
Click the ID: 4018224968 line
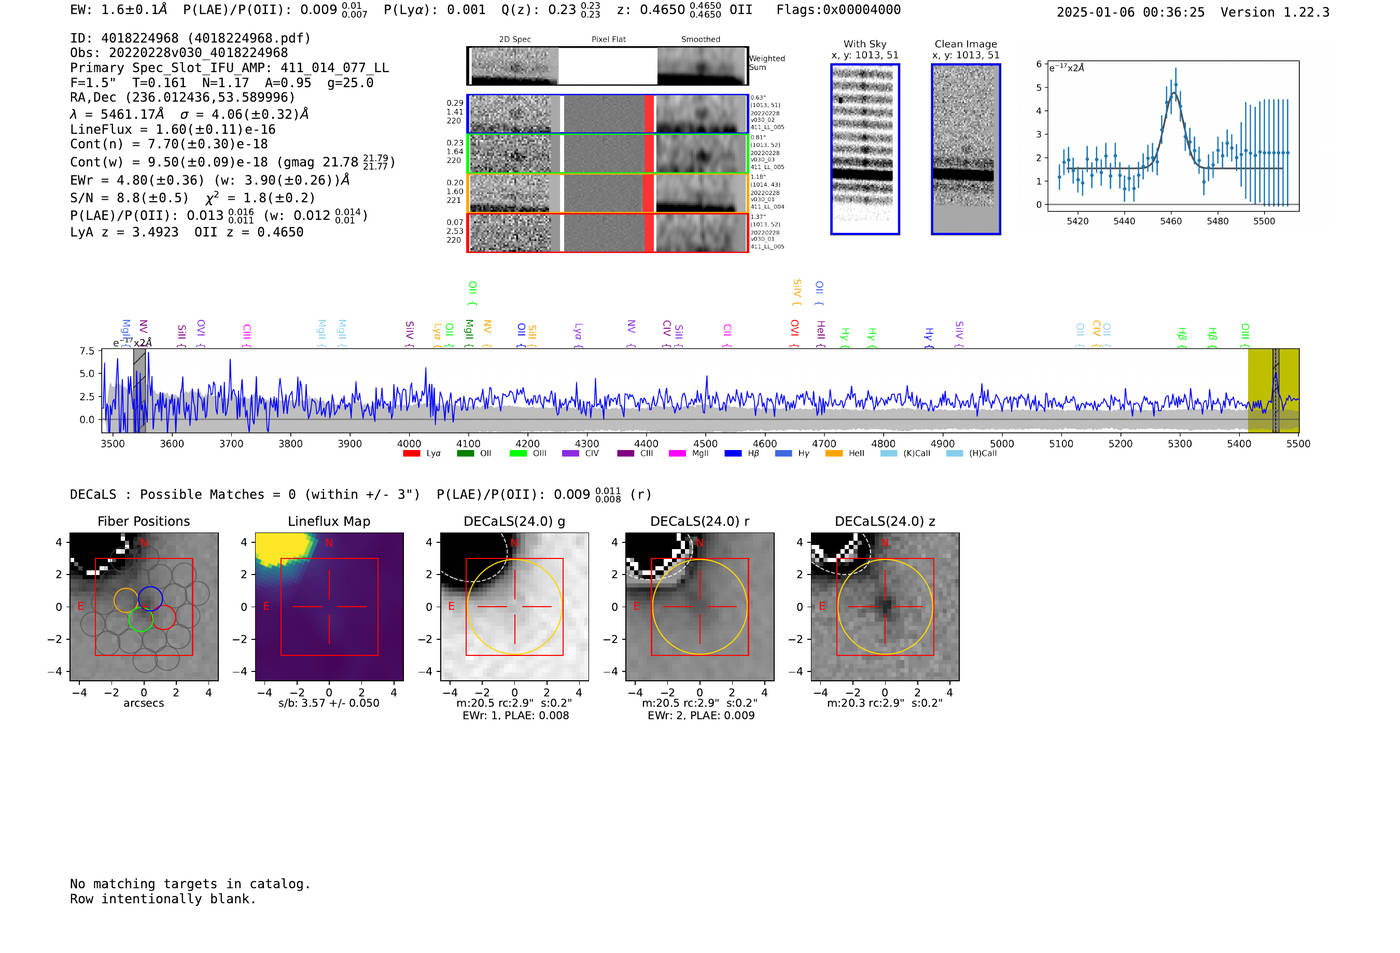coord(190,38)
